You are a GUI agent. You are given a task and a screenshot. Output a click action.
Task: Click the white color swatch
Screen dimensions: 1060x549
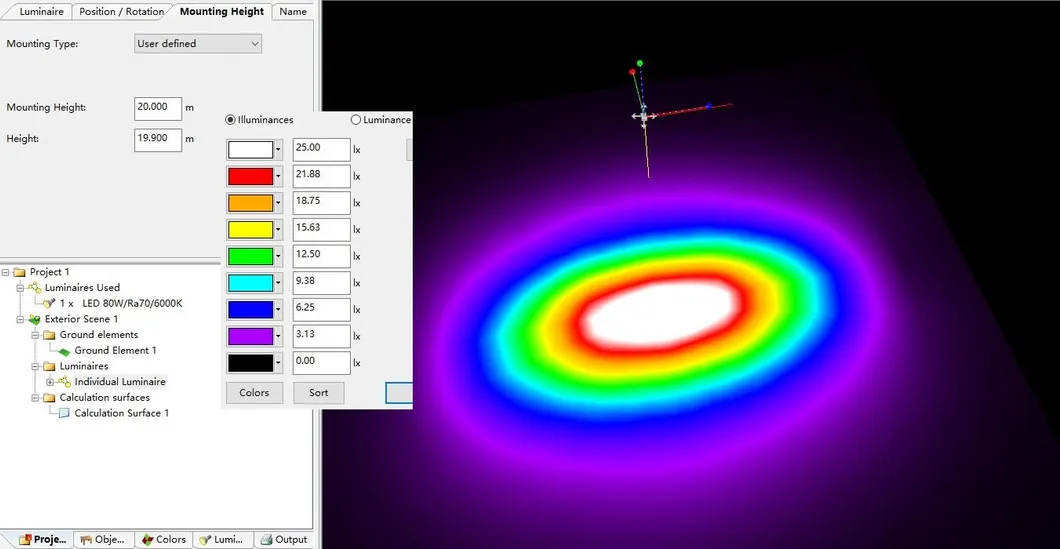point(250,149)
